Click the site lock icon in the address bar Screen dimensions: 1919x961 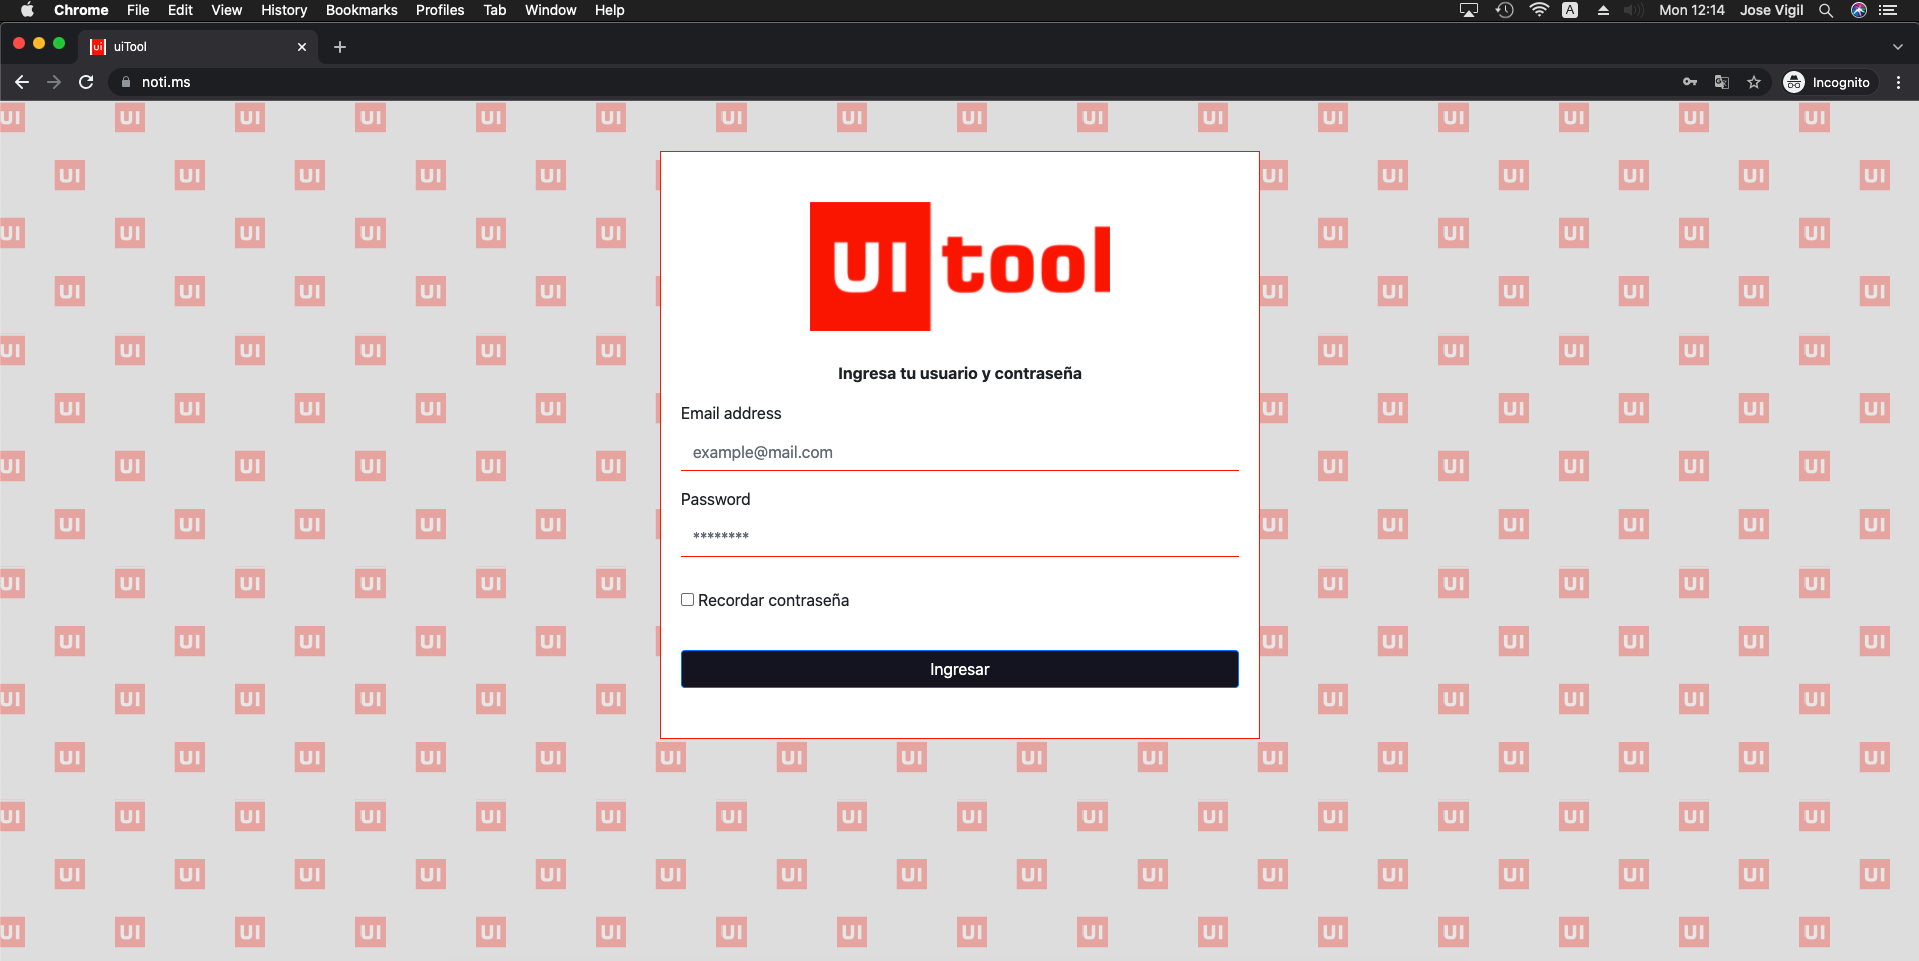tap(126, 82)
